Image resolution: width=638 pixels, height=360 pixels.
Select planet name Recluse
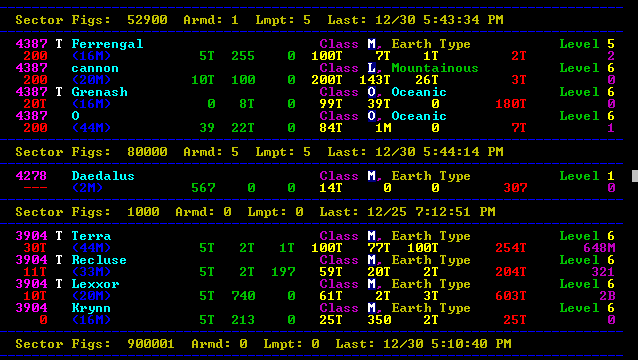point(99,260)
